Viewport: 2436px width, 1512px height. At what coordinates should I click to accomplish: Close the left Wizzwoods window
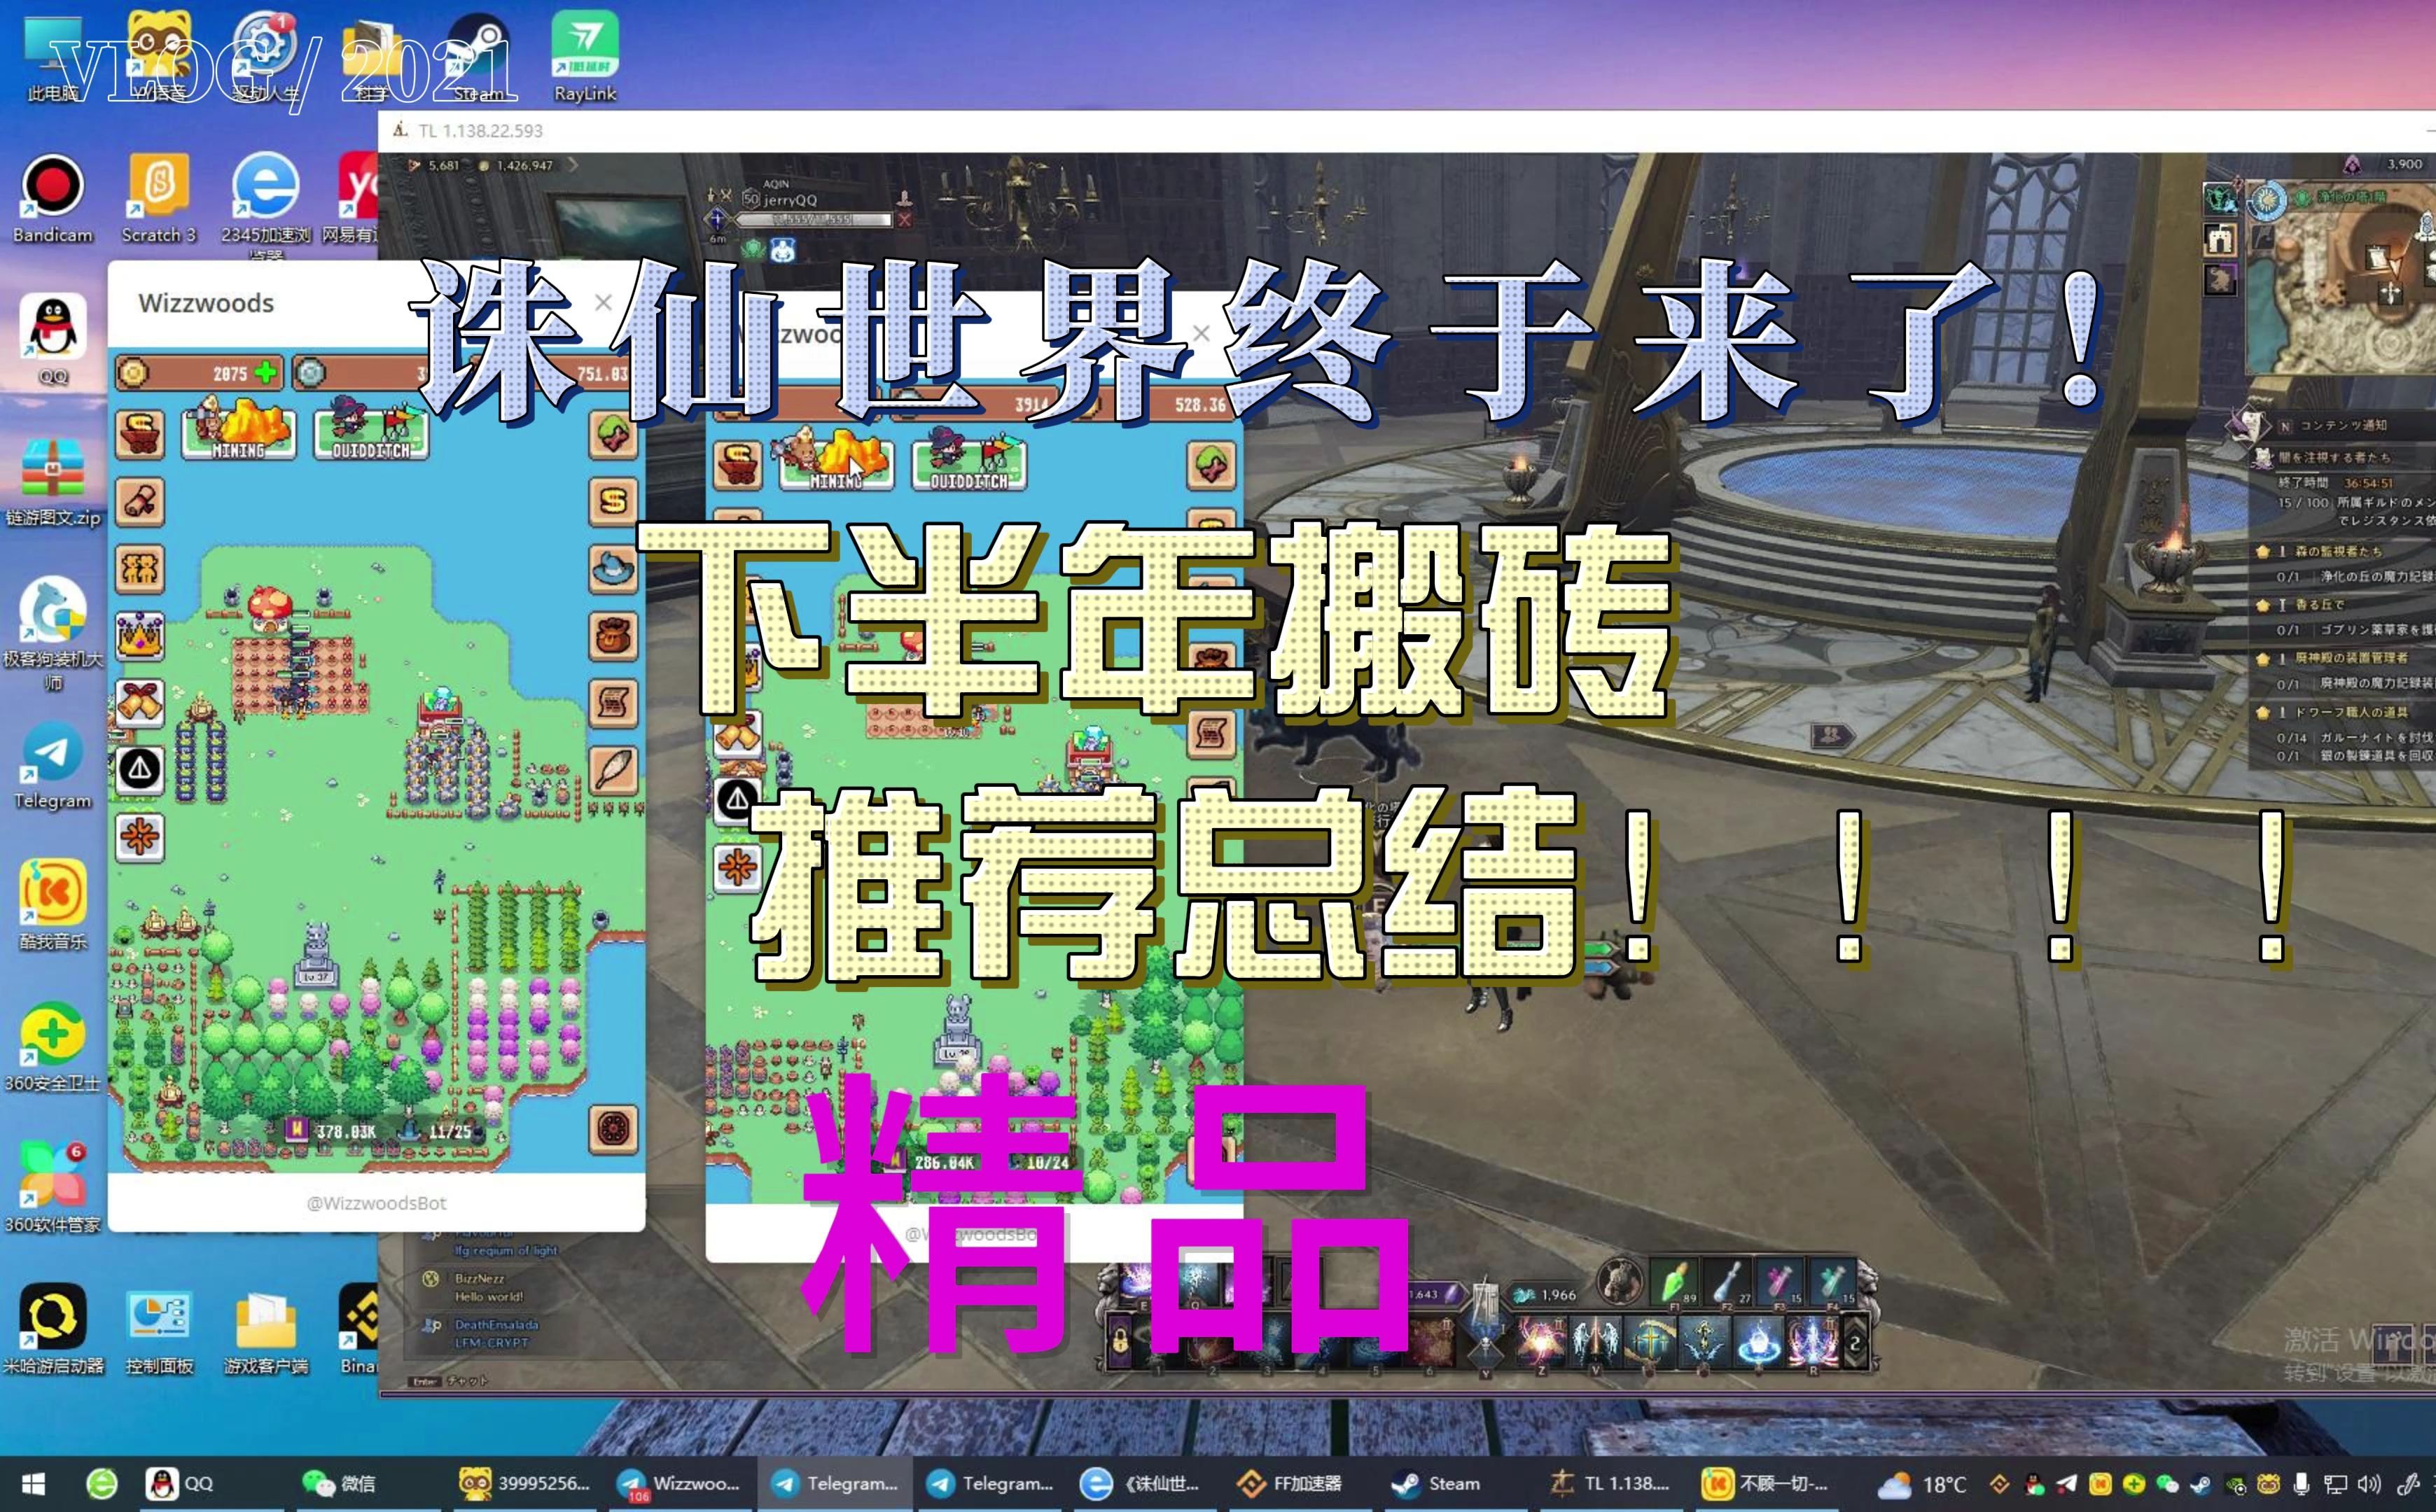coord(603,302)
